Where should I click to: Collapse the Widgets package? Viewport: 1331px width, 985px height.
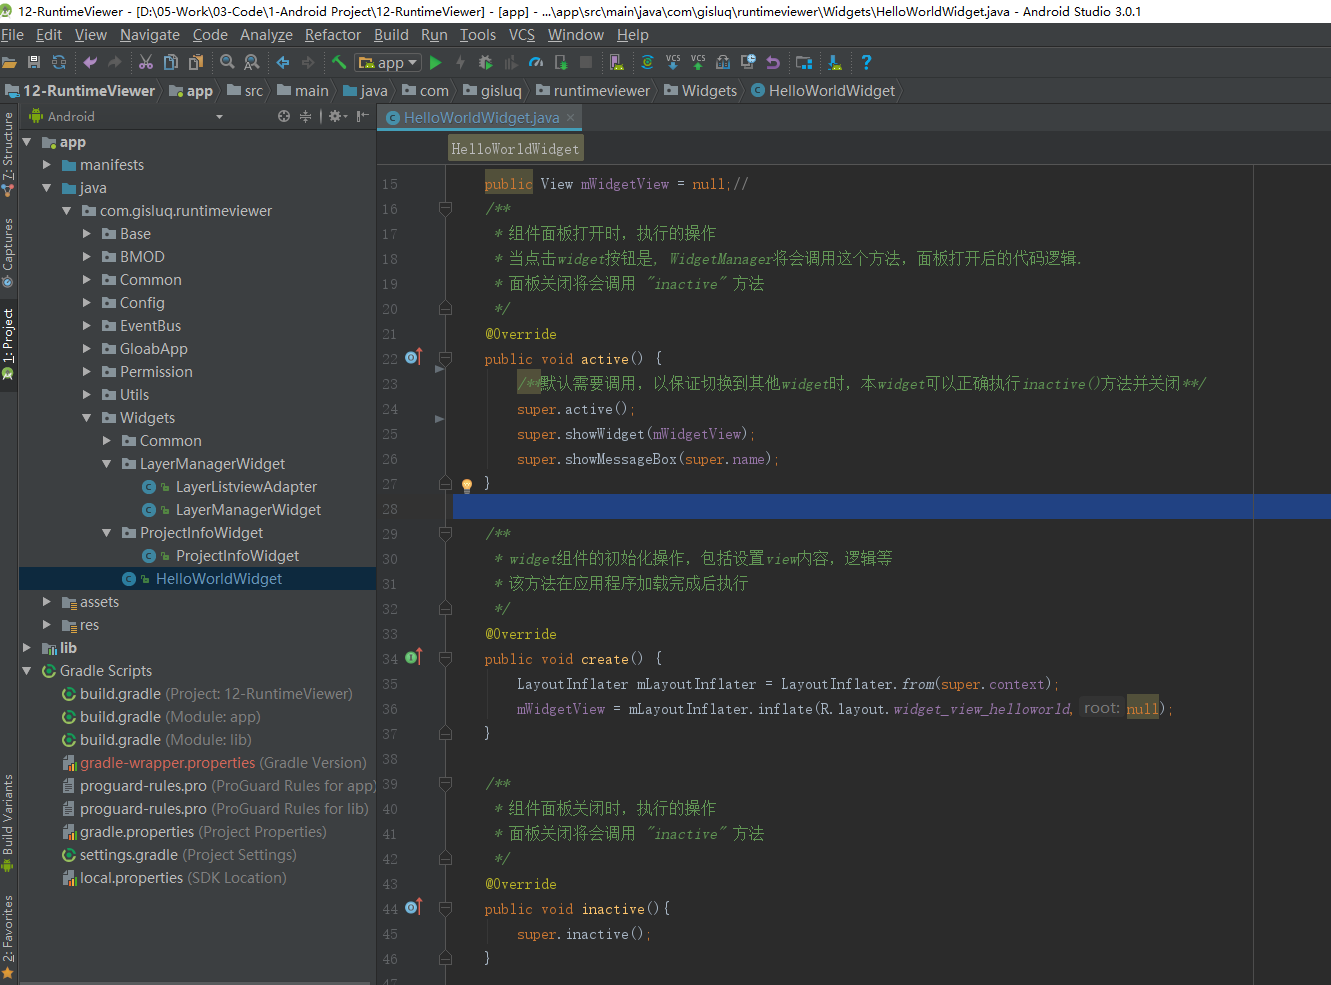click(87, 417)
